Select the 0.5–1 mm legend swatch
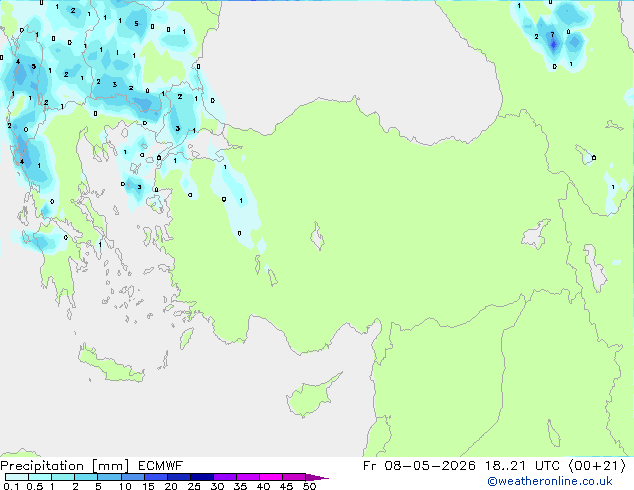 pyautogui.click(x=40, y=477)
